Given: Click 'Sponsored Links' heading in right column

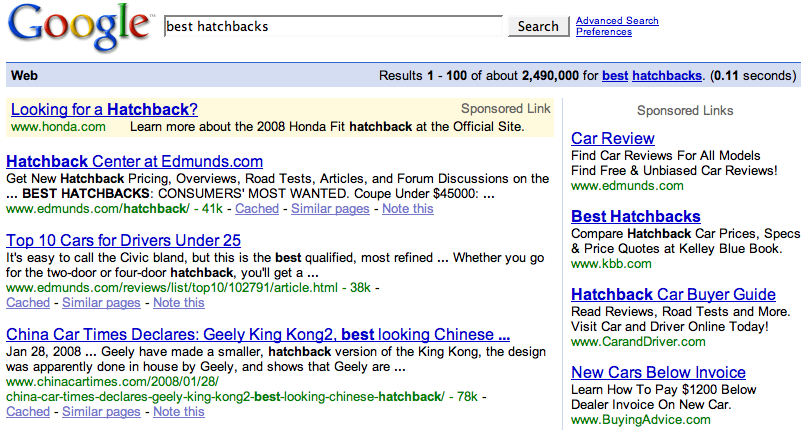Looking at the screenshot, I should [x=685, y=111].
